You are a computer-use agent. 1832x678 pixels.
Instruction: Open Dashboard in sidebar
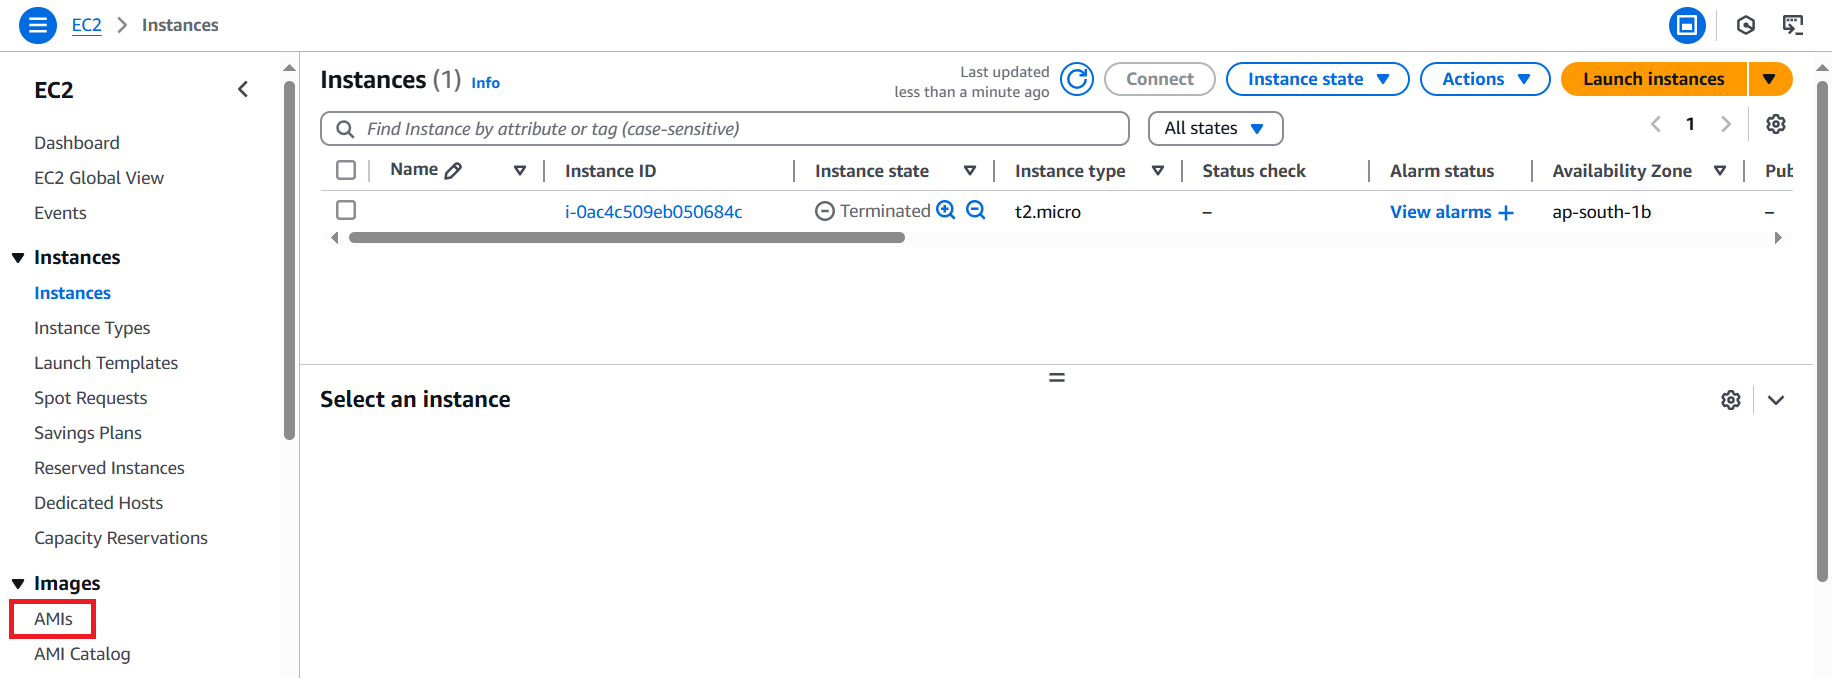point(77,143)
